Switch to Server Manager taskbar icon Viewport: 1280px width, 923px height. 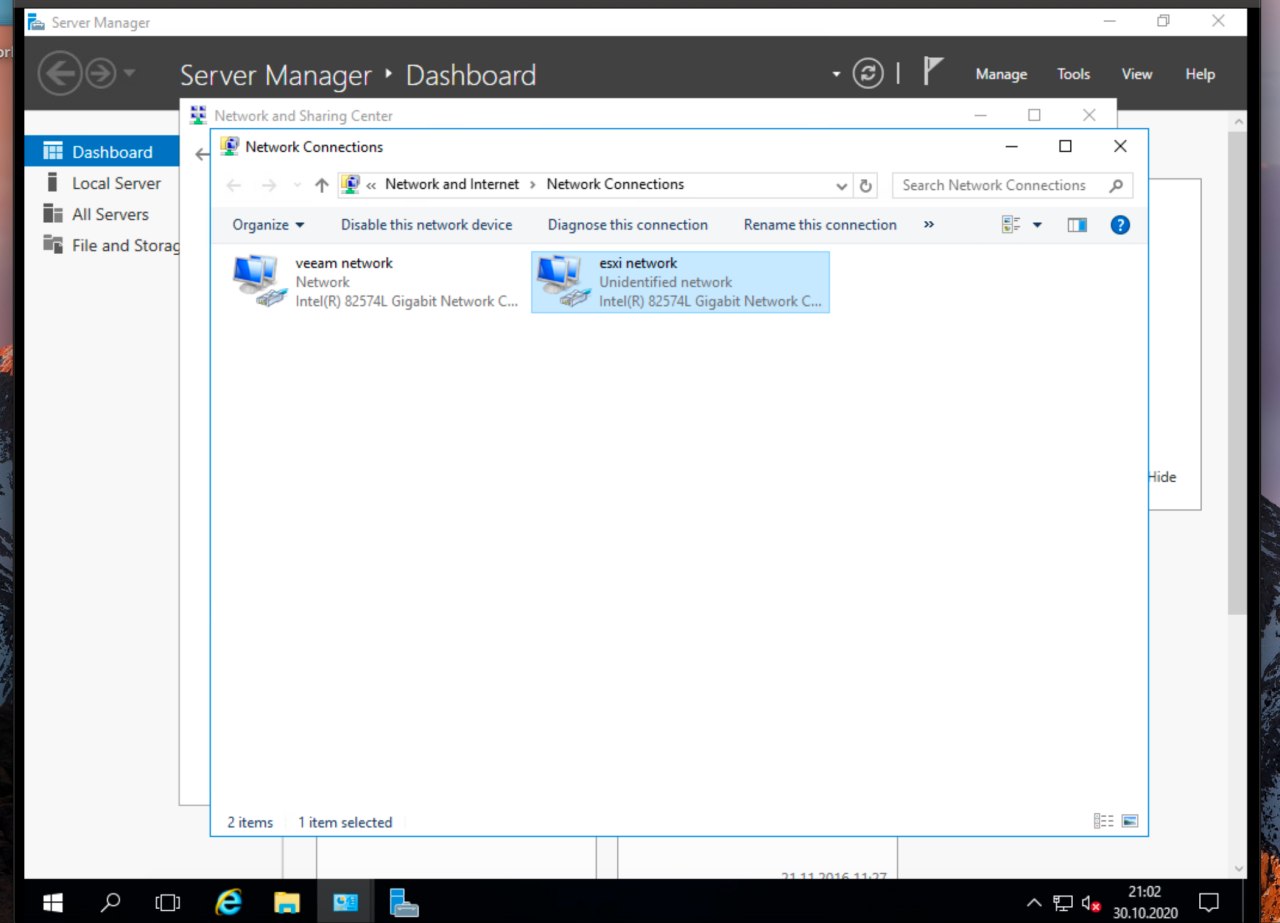(404, 903)
